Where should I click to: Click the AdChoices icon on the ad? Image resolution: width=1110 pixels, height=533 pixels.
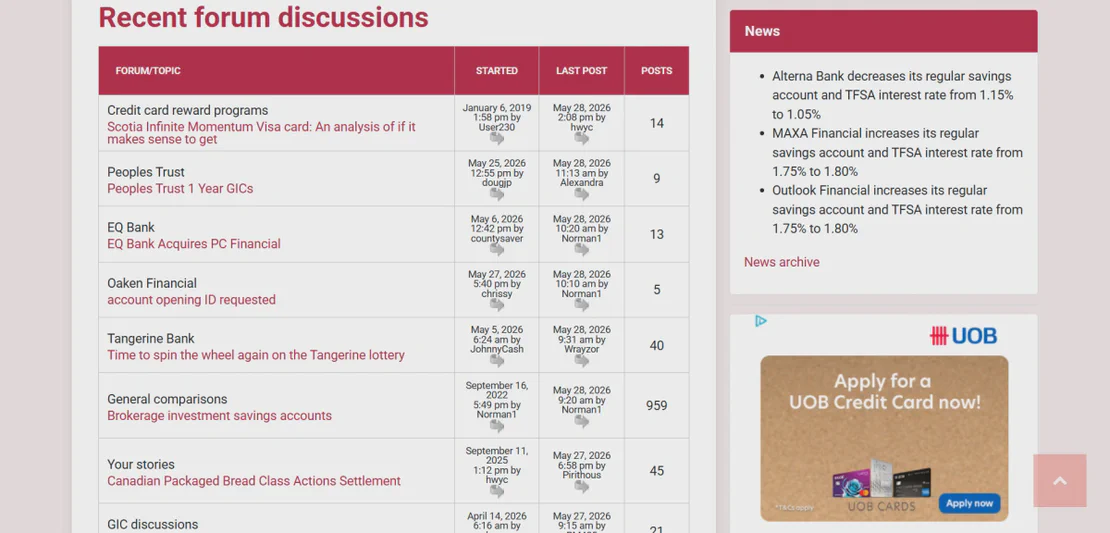(761, 321)
